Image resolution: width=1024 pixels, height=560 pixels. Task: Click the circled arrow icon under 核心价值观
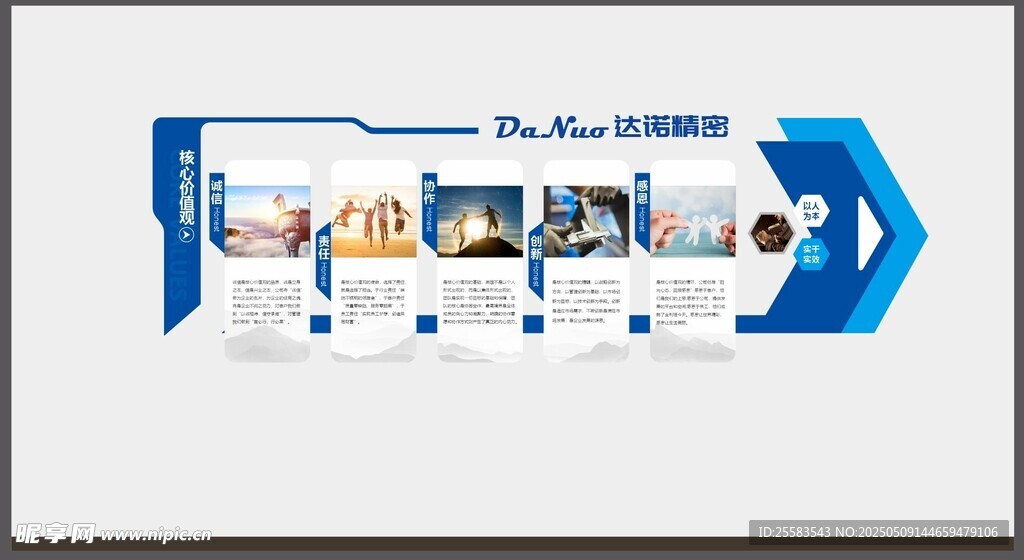186,235
